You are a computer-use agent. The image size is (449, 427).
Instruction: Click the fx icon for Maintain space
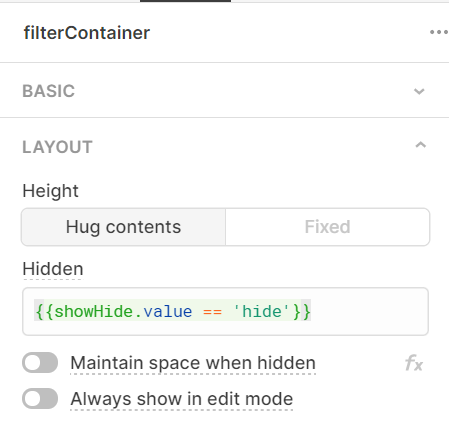coord(414,363)
